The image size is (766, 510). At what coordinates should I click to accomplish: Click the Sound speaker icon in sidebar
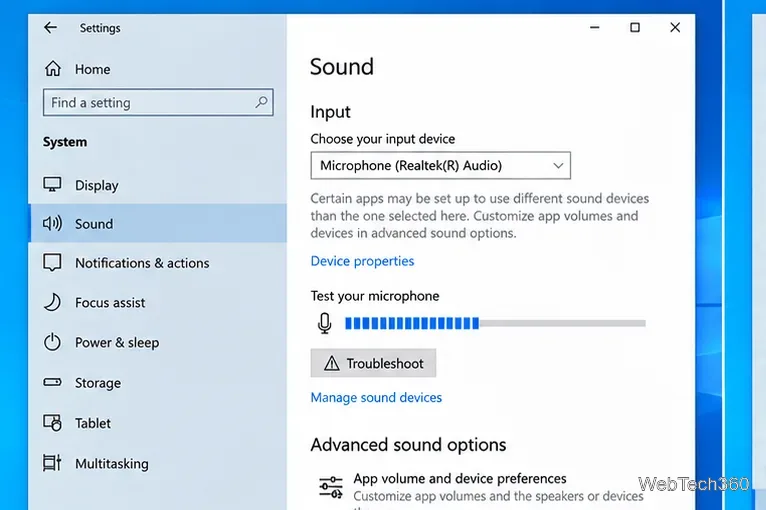pyautogui.click(x=52, y=223)
